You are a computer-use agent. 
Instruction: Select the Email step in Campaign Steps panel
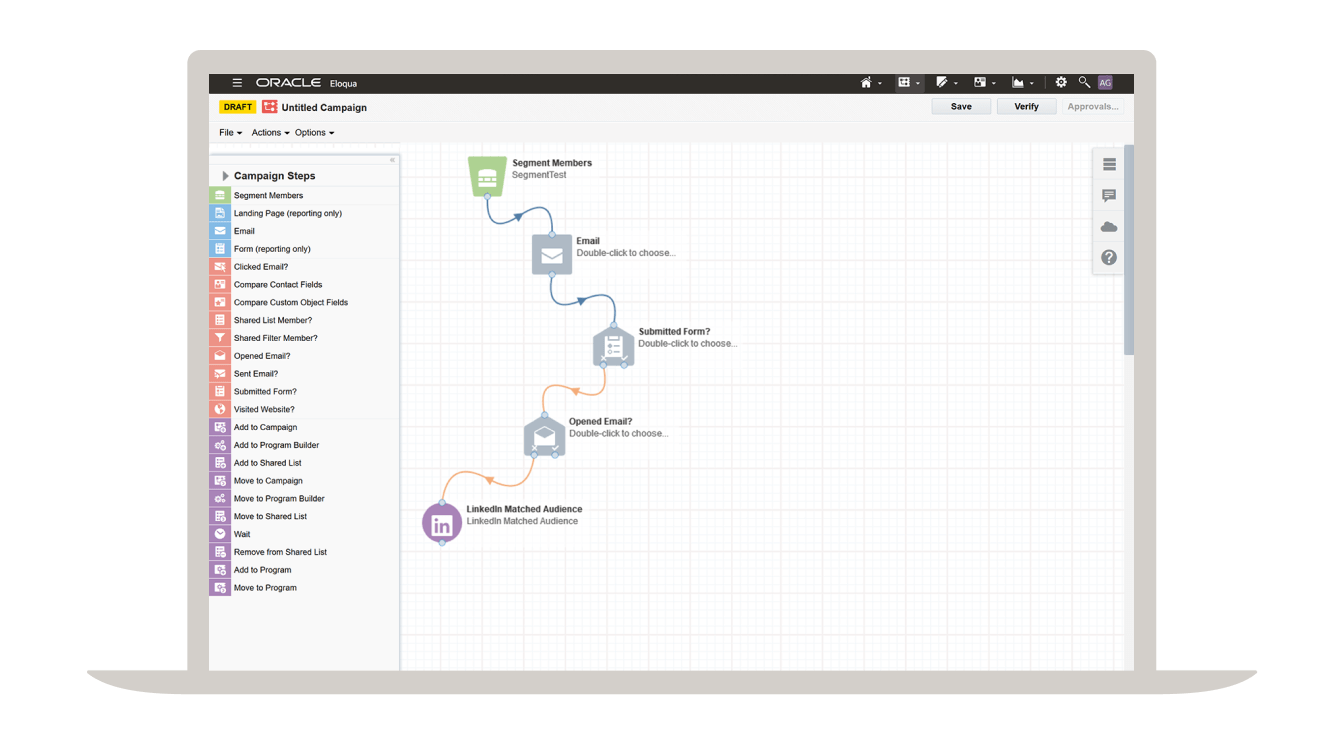(x=245, y=230)
